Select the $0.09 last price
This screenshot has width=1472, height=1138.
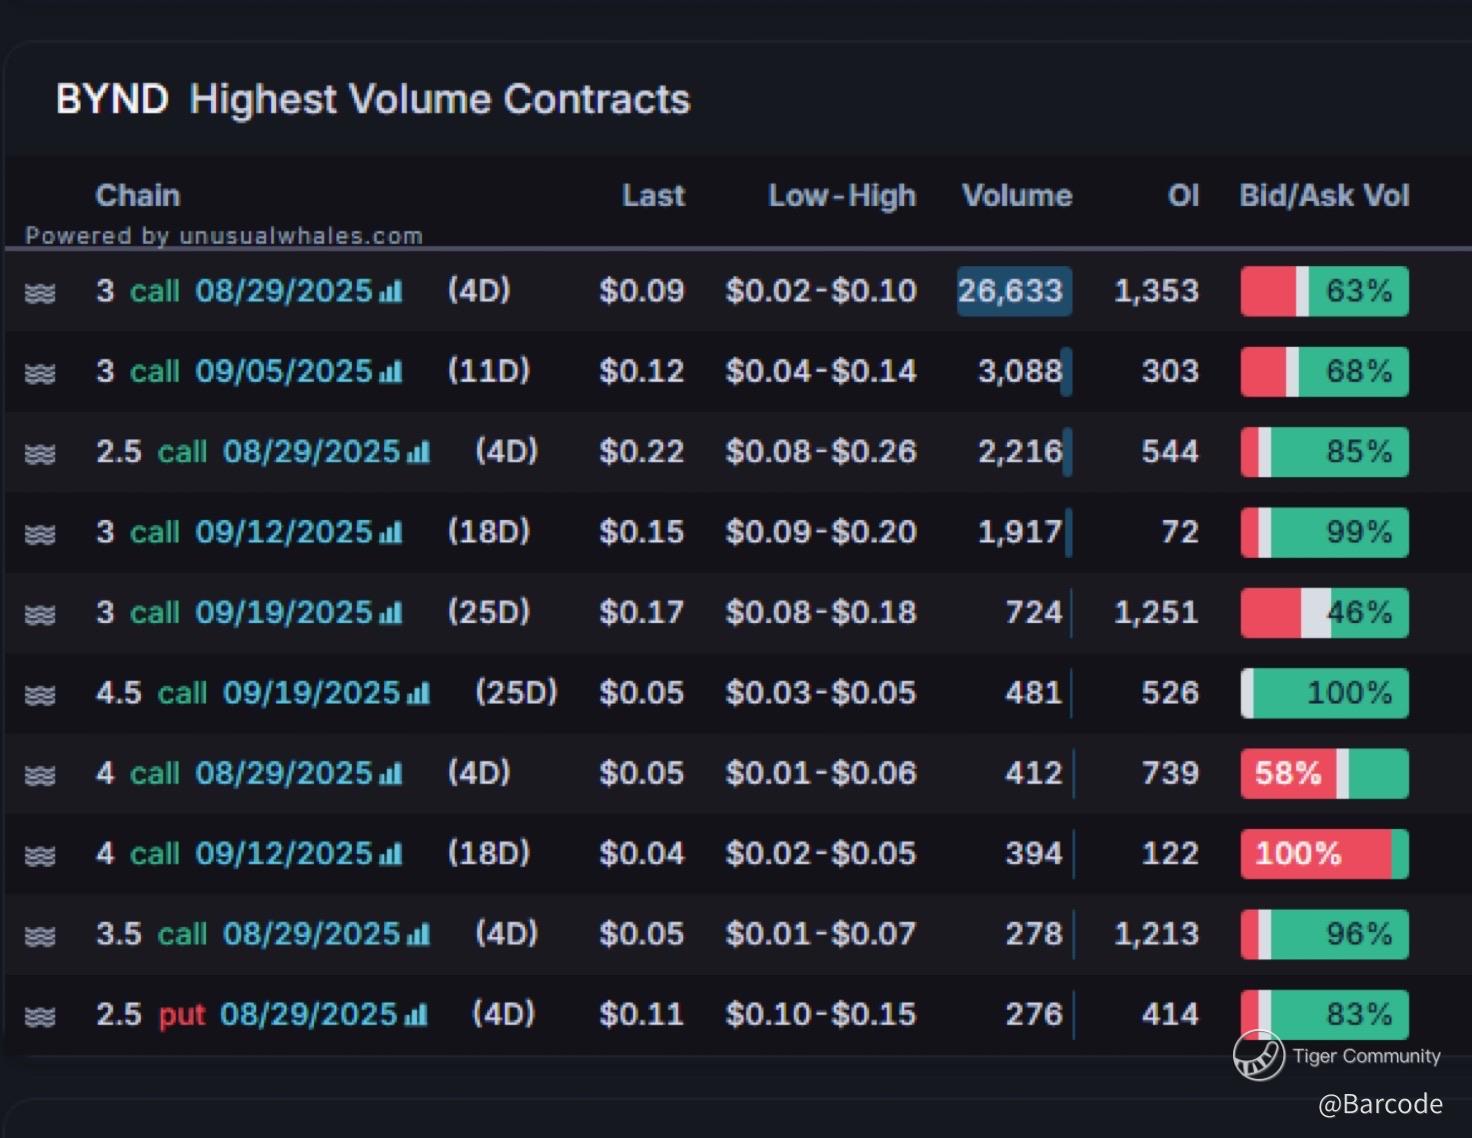tap(642, 291)
